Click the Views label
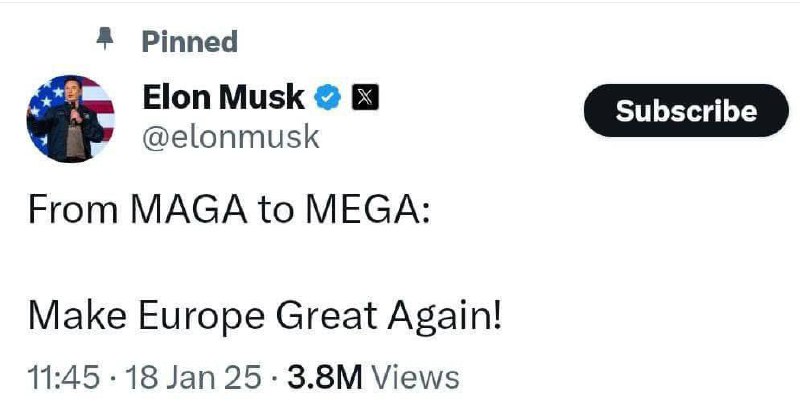800x420 pixels. [415, 377]
